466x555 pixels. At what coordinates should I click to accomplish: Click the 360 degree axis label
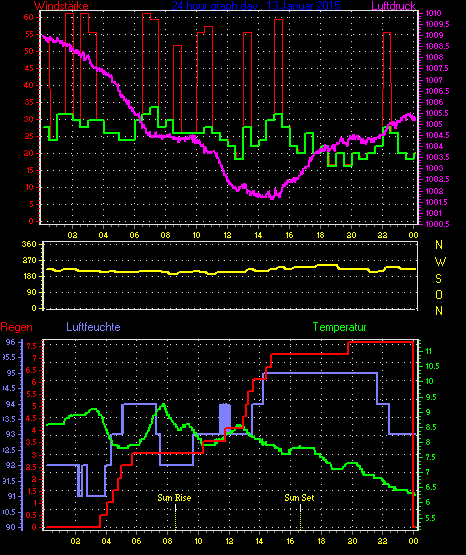pos(29,244)
